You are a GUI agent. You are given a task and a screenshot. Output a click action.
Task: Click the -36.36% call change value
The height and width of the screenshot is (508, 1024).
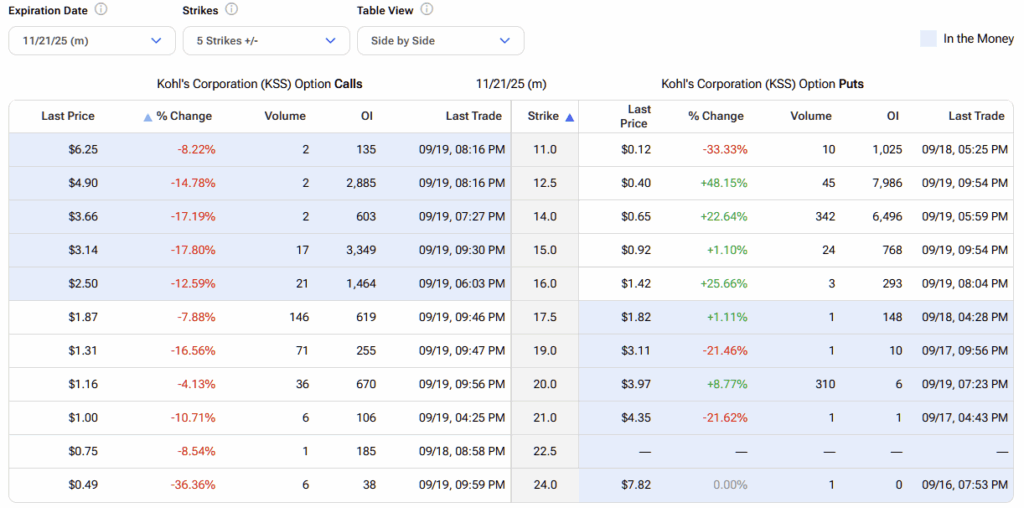[x=193, y=485]
